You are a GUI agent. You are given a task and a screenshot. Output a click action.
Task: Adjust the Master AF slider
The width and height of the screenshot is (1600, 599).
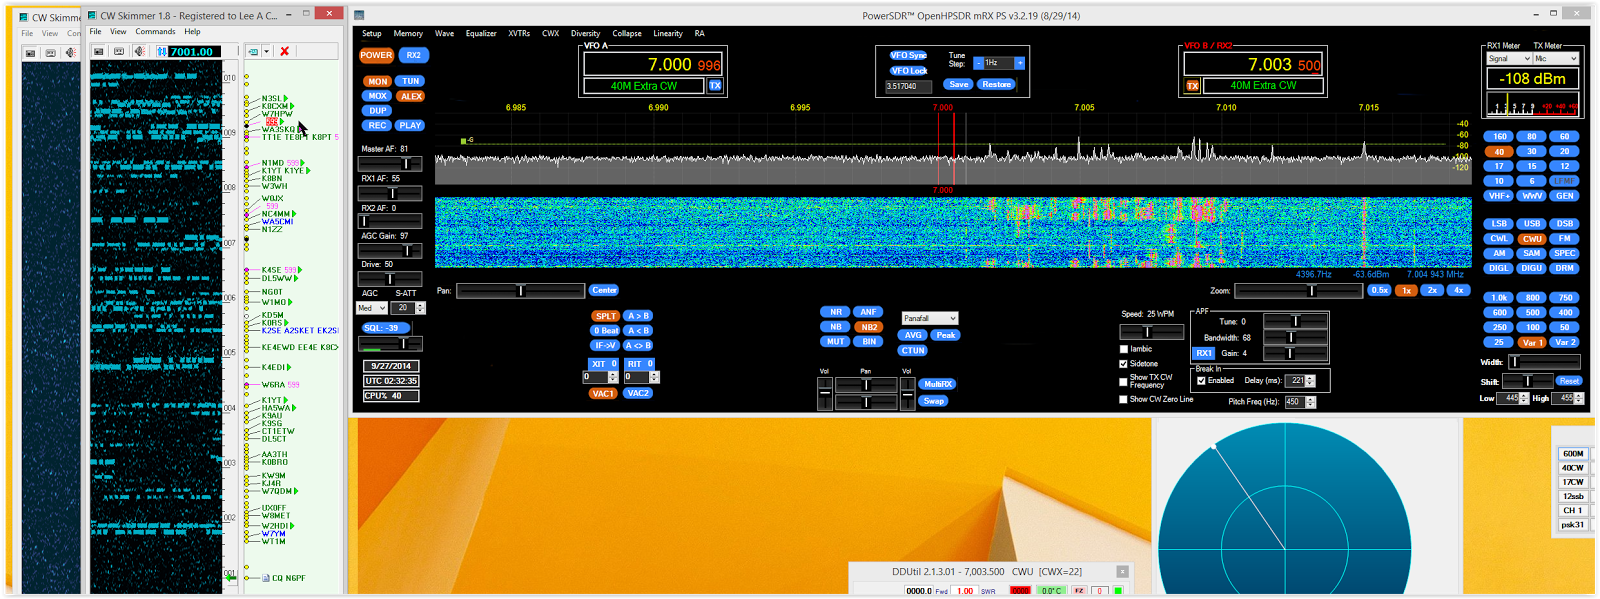point(390,163)
